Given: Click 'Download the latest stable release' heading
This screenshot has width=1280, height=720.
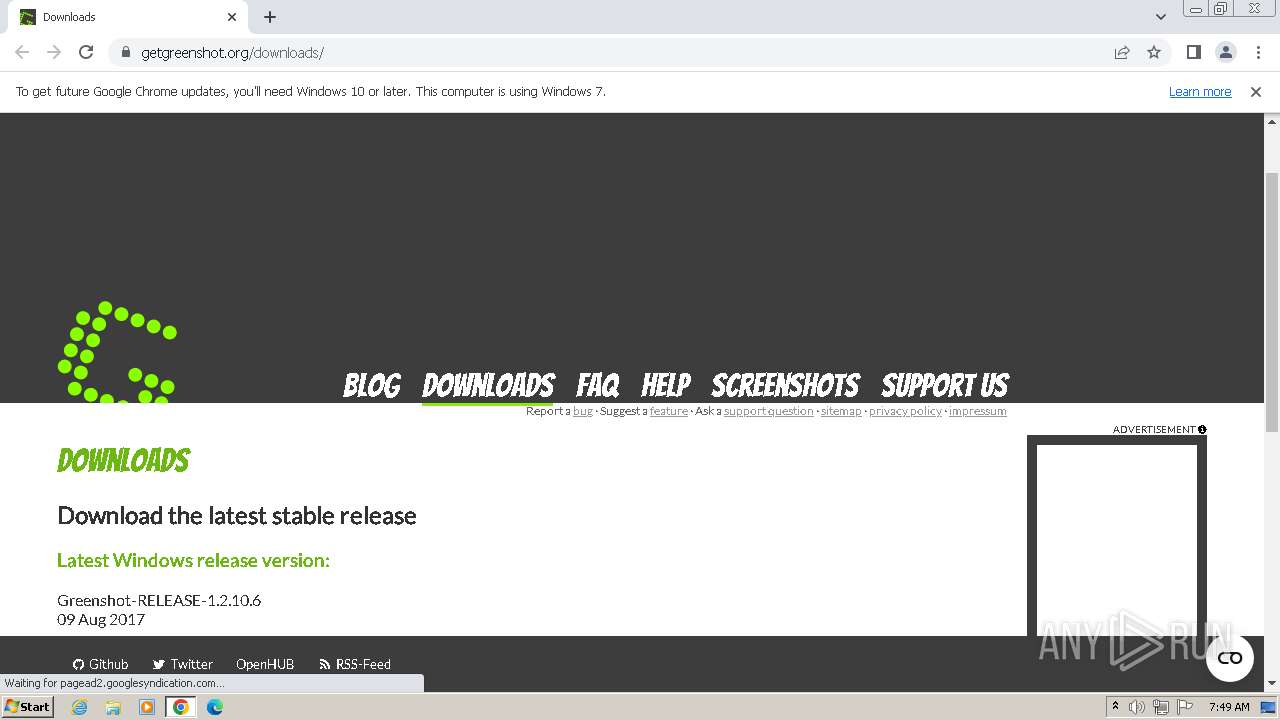Looking at the screenshot, I should click(237, 515).
